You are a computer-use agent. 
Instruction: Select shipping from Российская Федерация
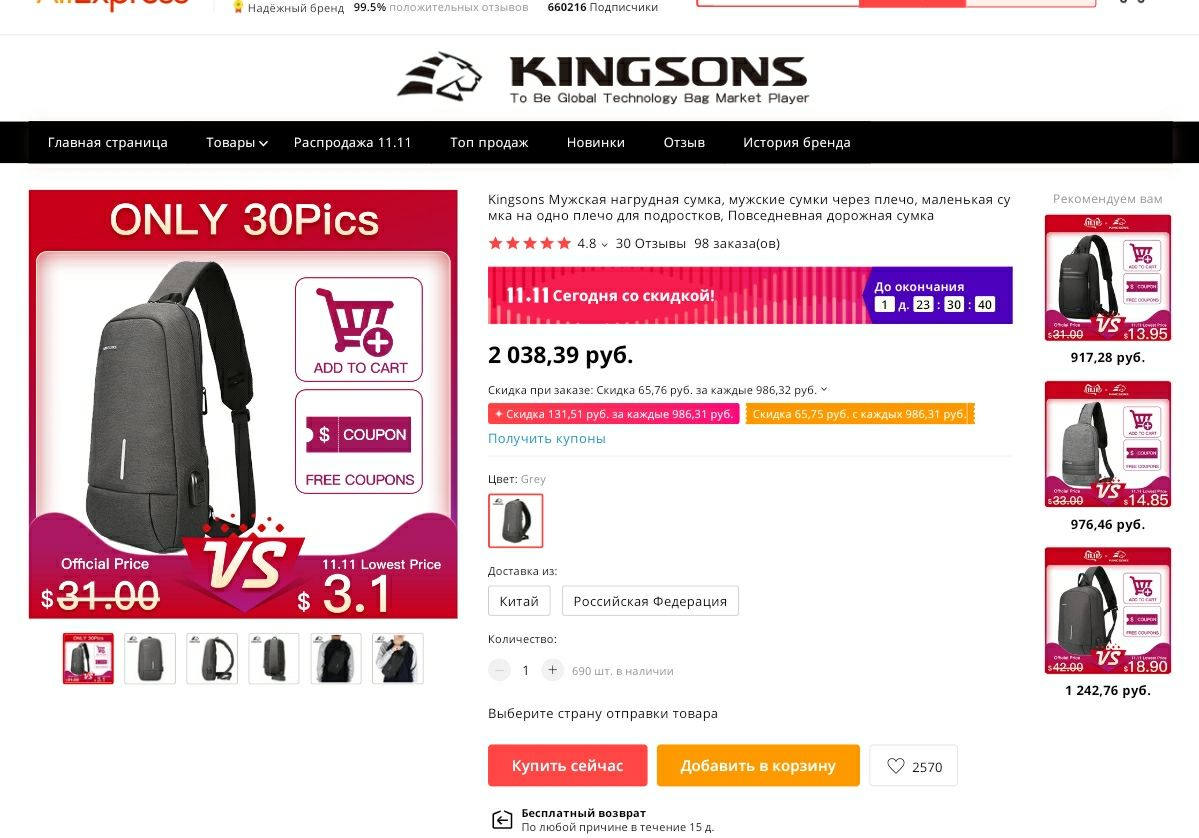point(650,601)
